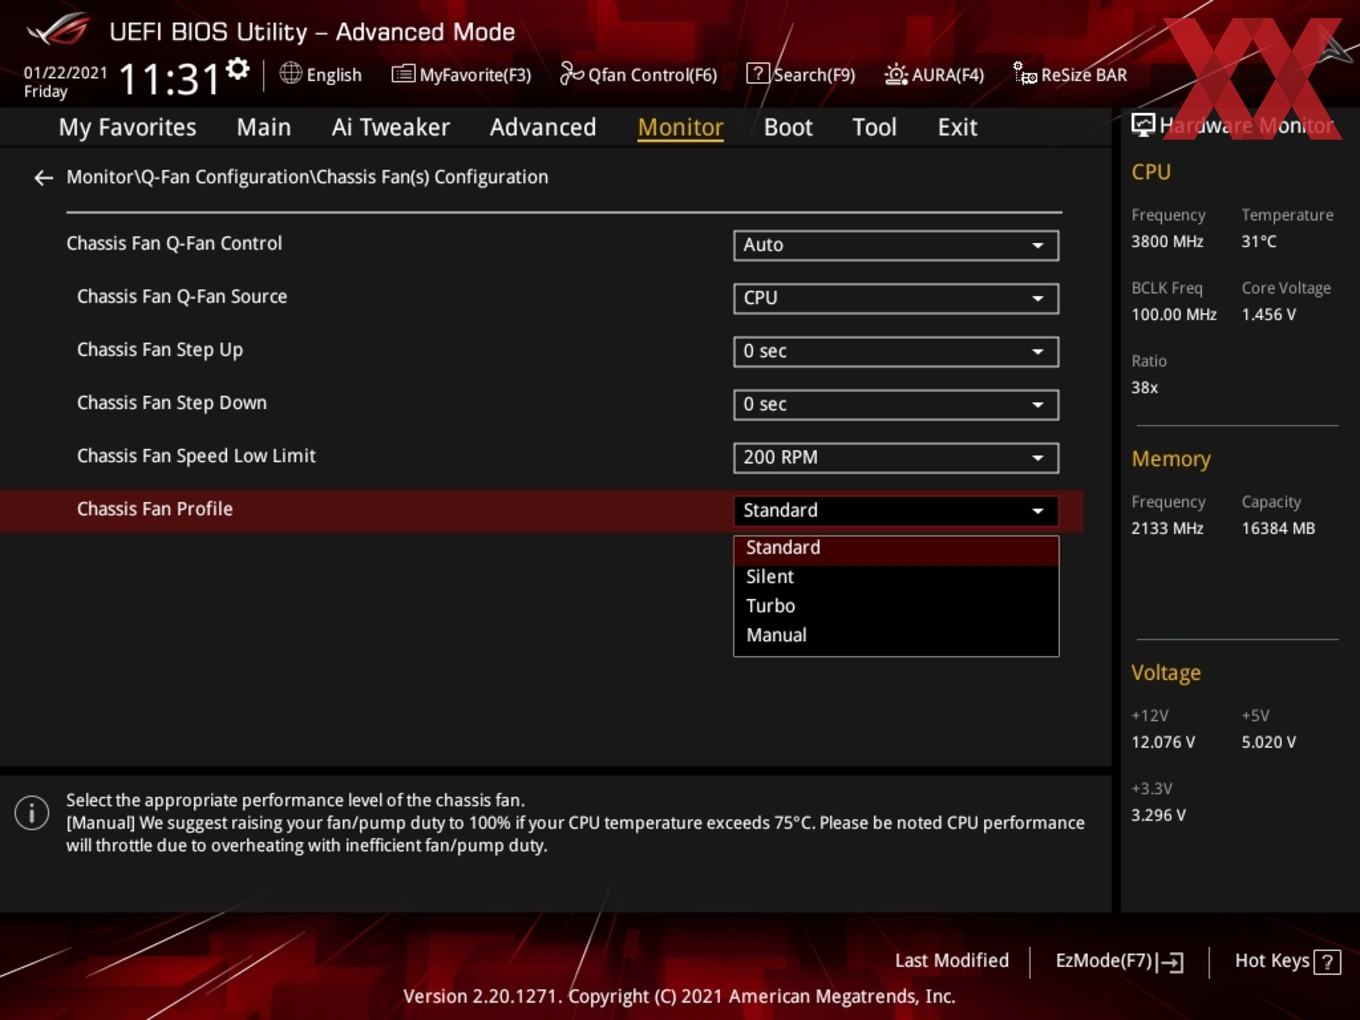
Task: Click the Hardware Monitor monitor icon
Action: coord(1143,125)
